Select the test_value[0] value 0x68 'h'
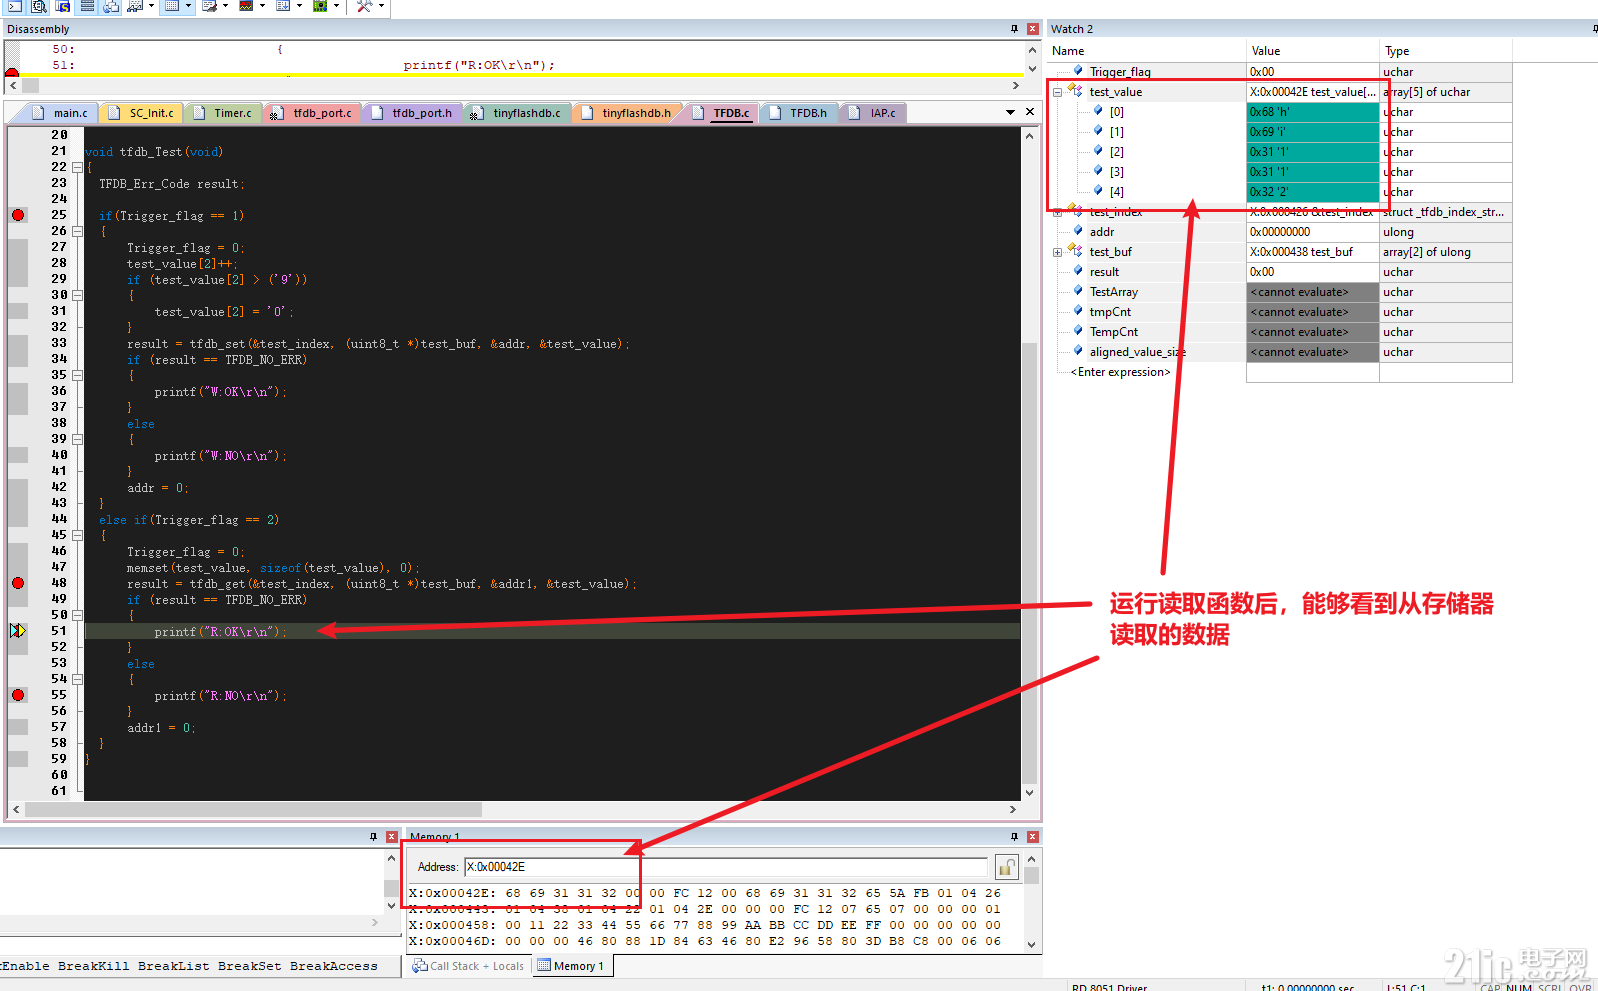 point(1312,112)
